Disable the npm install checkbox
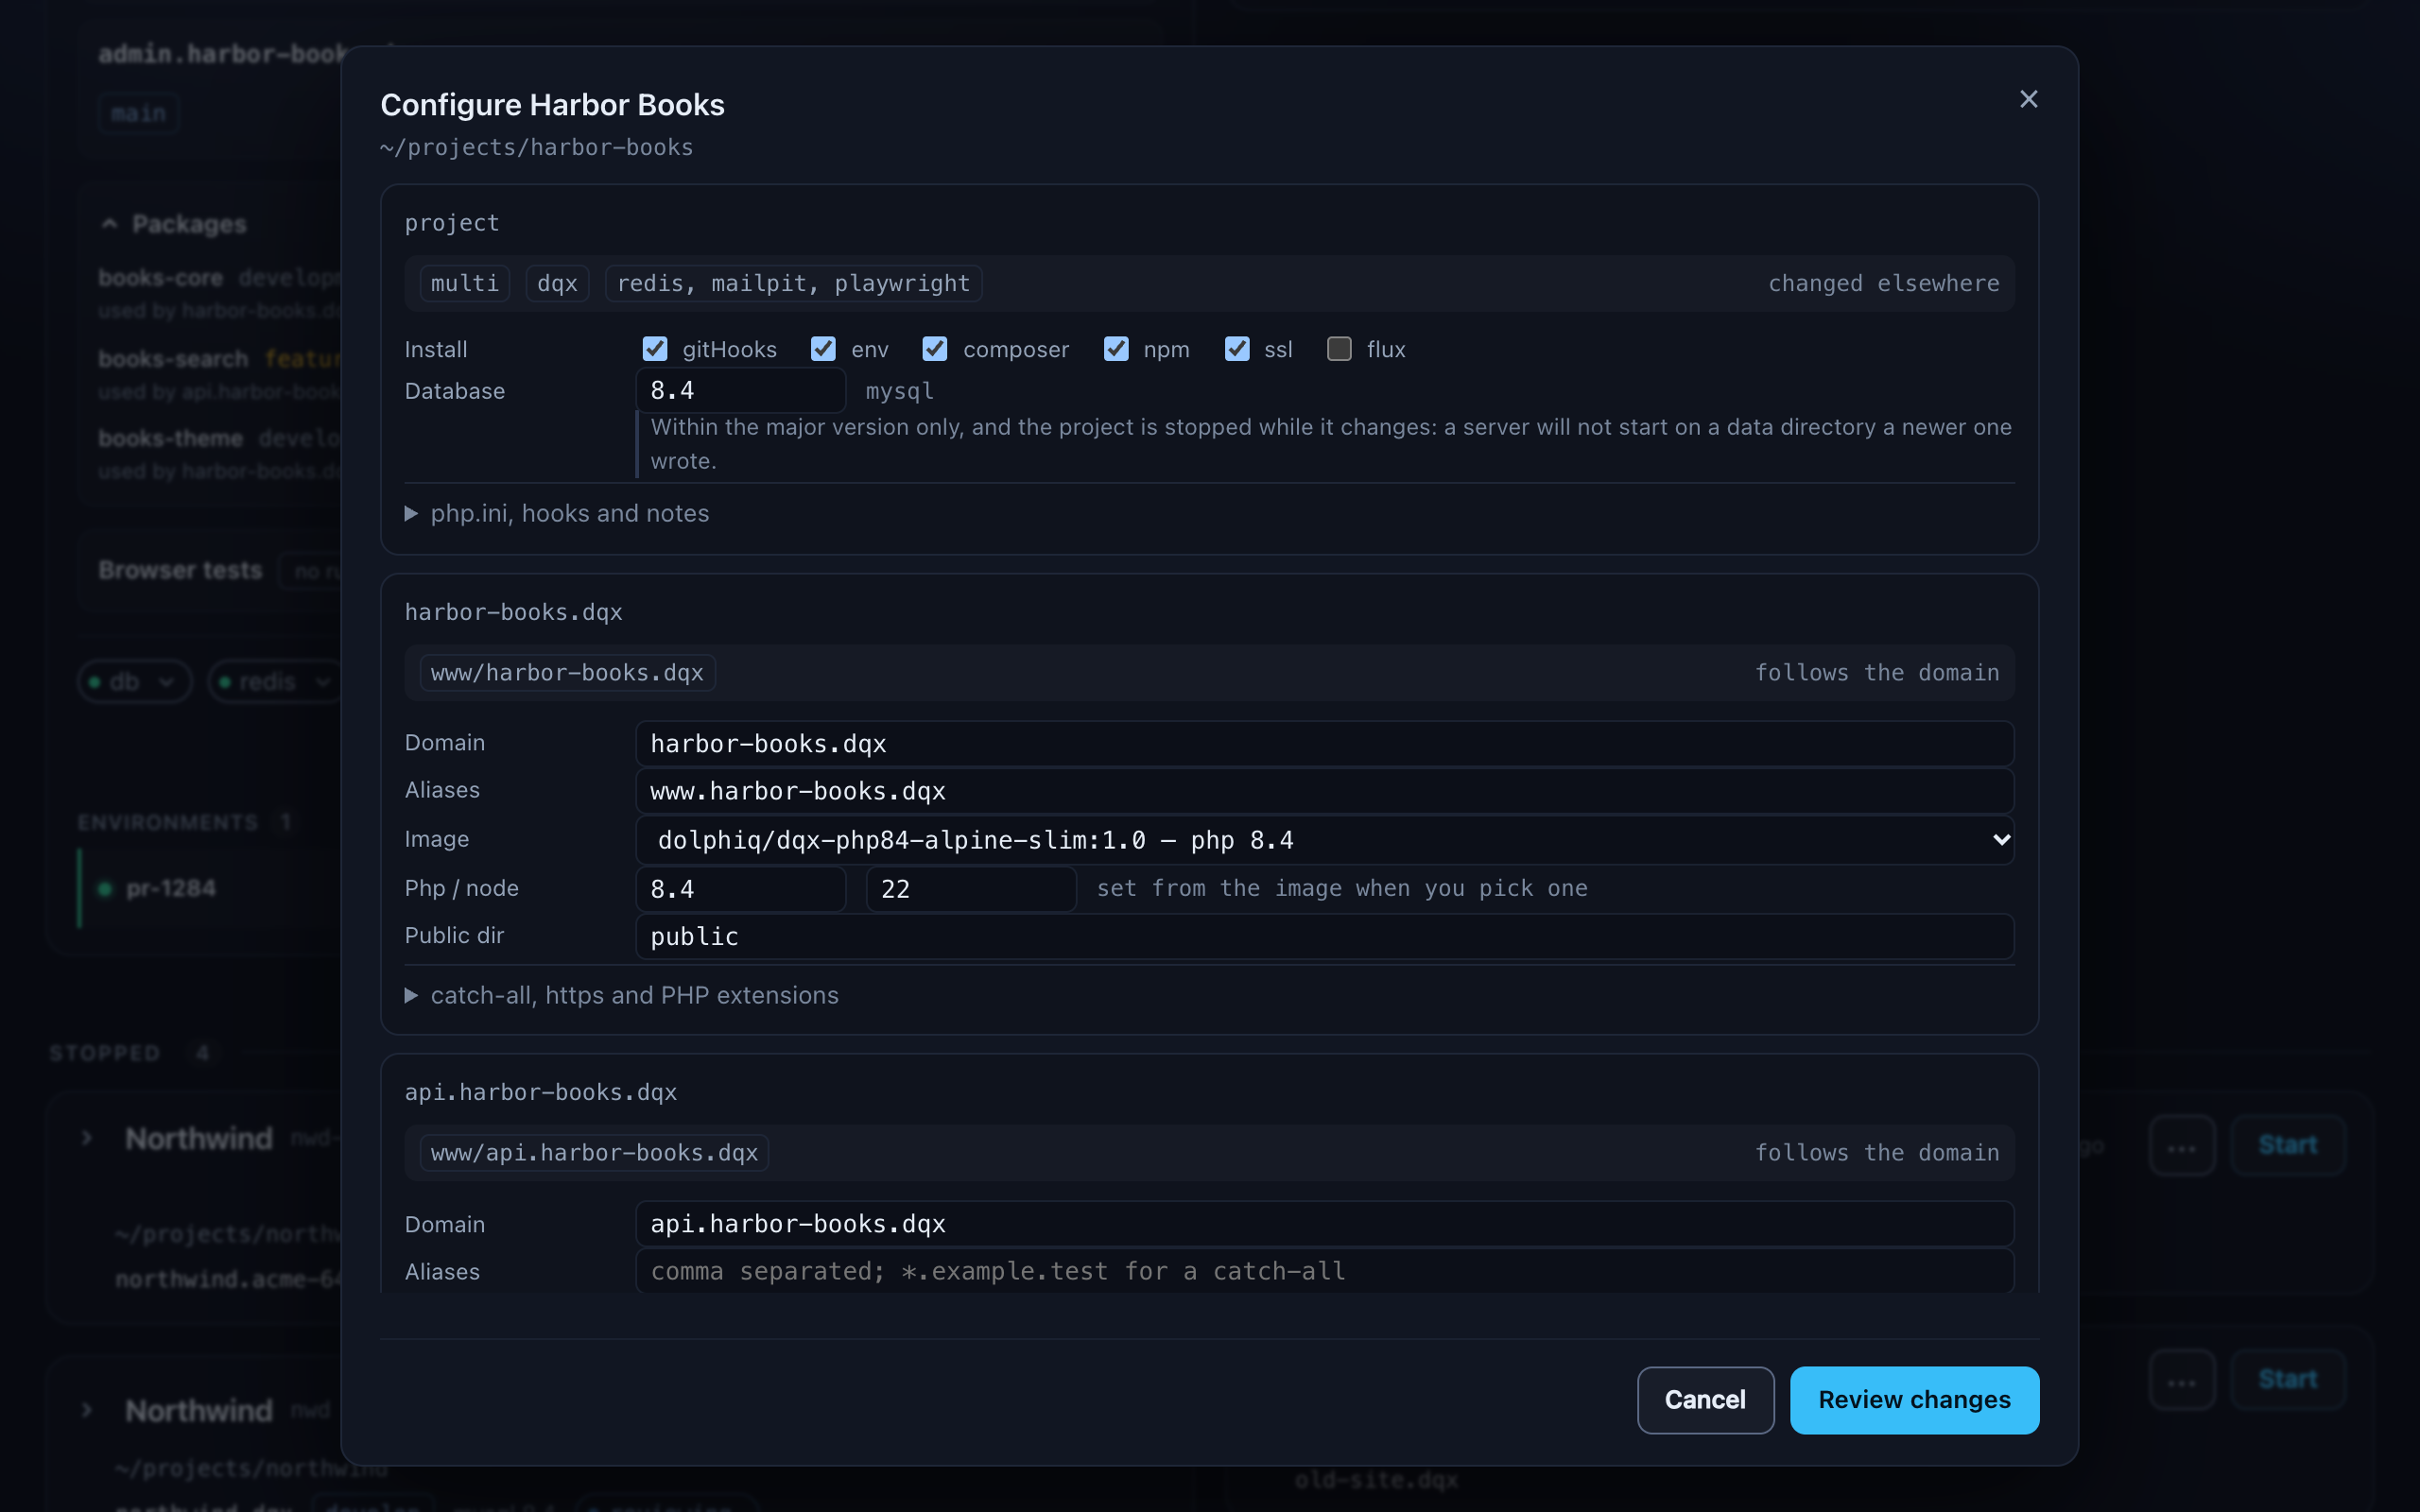This screenshot has width=2420, height=1512. click(1116, 348)
